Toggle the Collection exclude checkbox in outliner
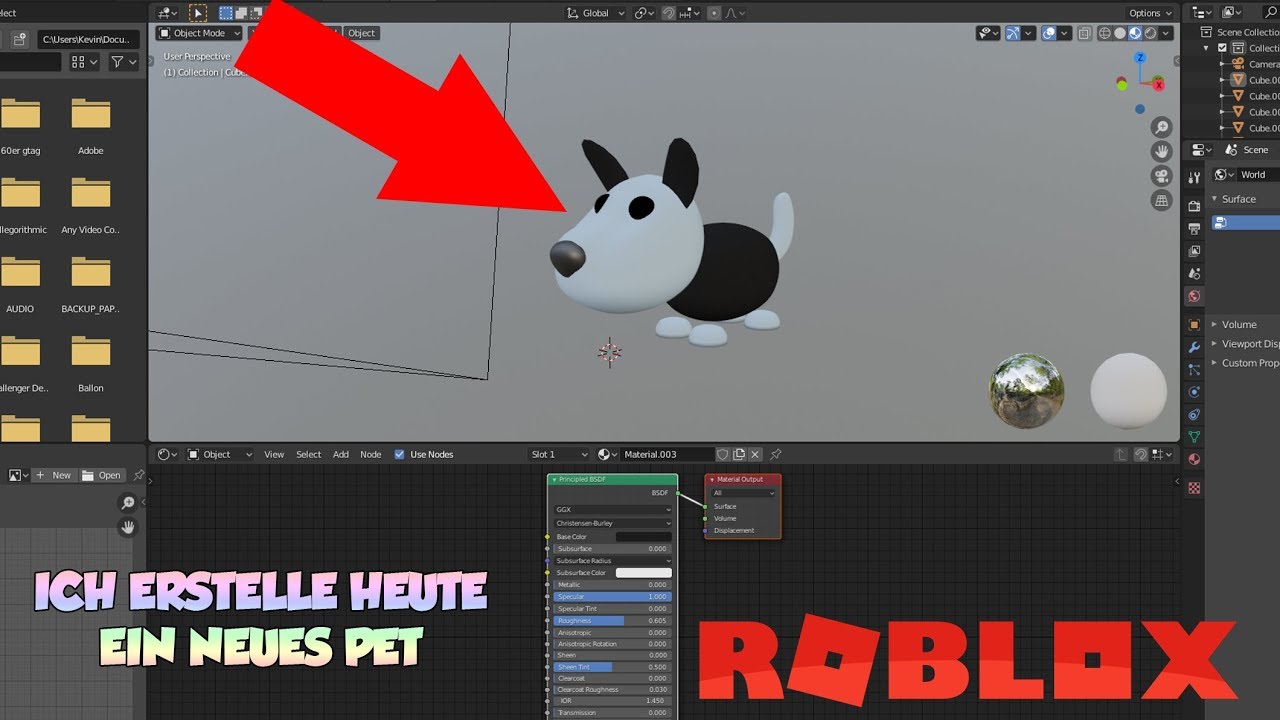The height and width of the screenshot is (720, 1280). (x=1221, y=48)
